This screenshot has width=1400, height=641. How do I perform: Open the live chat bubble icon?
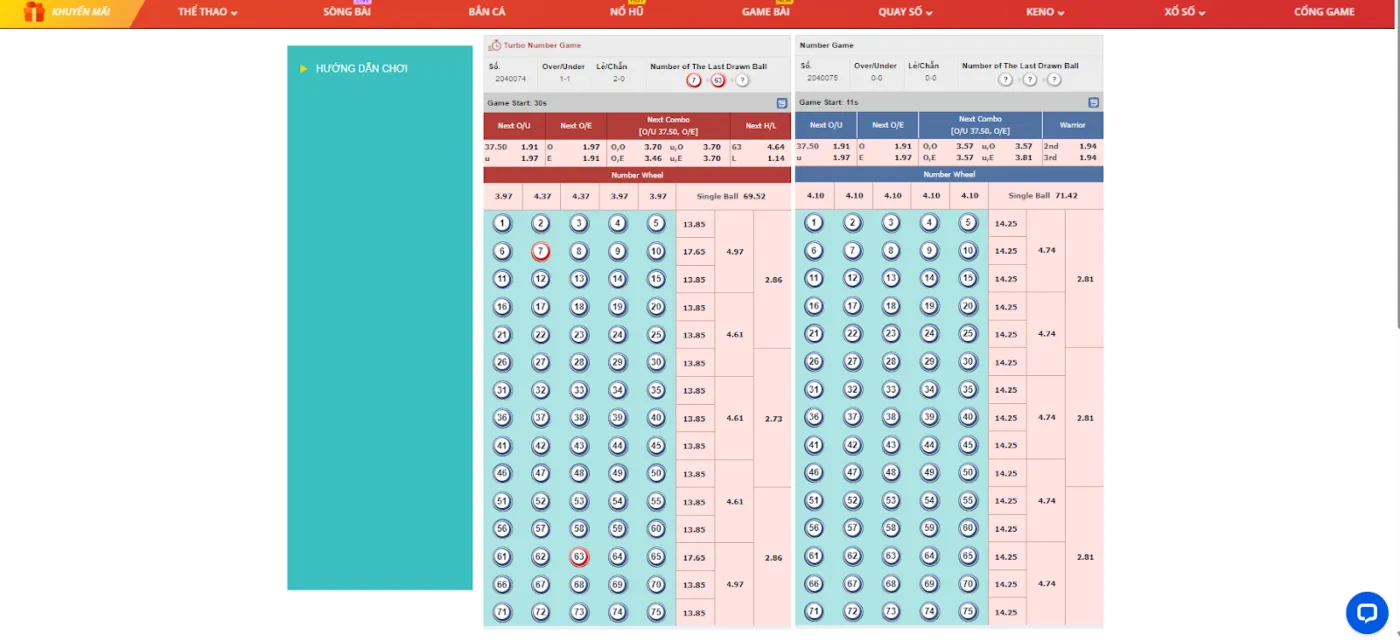coord(1366,612)
